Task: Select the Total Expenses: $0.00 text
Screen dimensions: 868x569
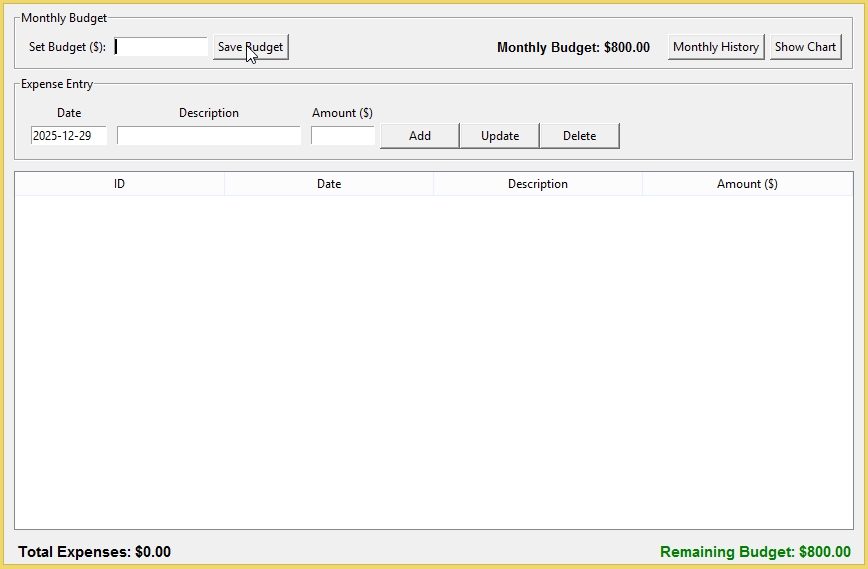Action: (95, 552)
